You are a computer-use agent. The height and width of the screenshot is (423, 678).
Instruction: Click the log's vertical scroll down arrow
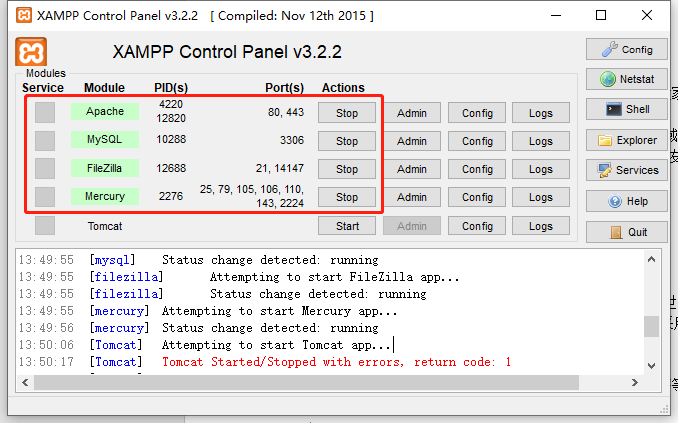pos(651,366)
